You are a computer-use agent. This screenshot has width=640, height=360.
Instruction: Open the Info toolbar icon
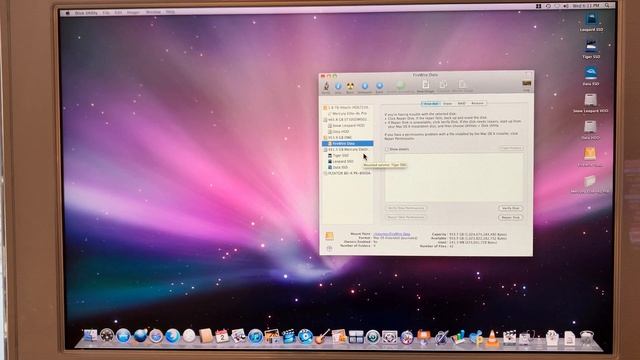click(338, 87)
